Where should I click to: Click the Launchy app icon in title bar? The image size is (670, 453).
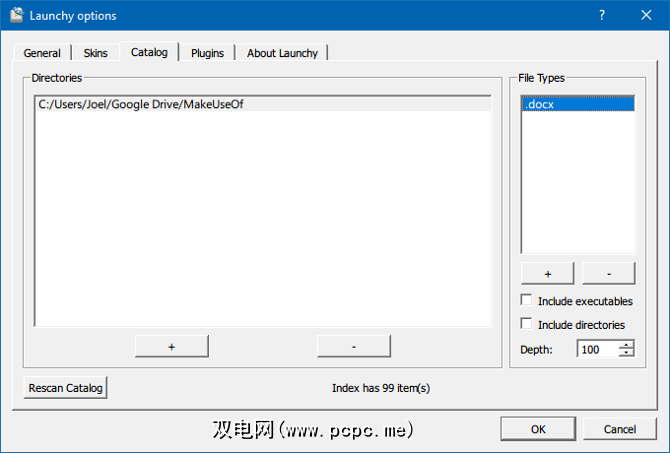pyautogui.click(x=17, y=15)
